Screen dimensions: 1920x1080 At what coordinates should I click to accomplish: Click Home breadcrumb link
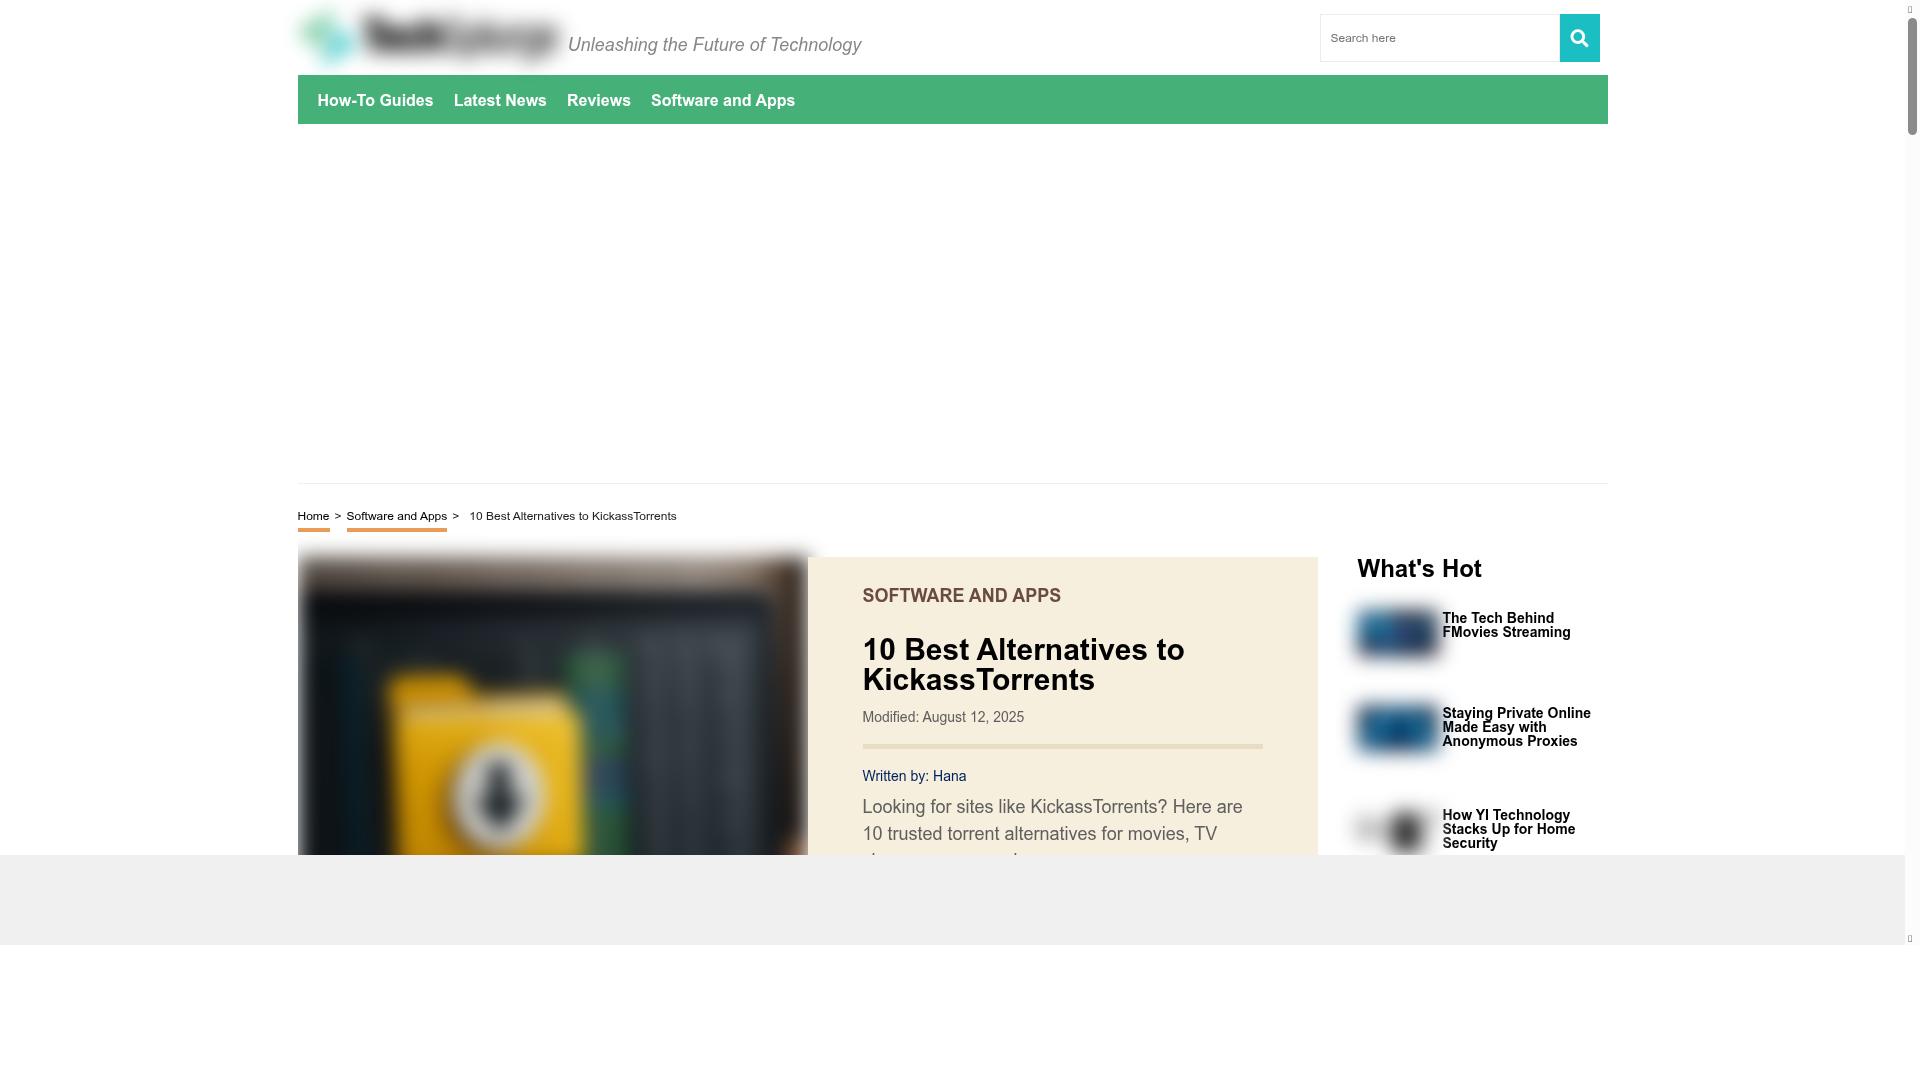(x=313, y=516)
